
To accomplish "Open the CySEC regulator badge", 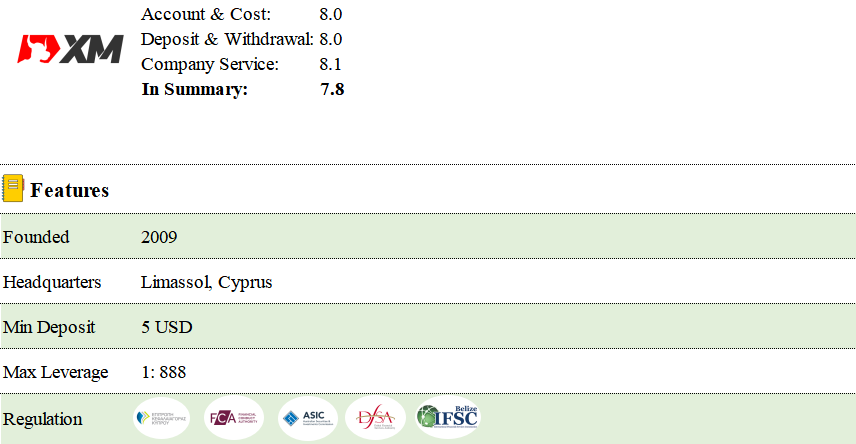I will tap(161, 418).
